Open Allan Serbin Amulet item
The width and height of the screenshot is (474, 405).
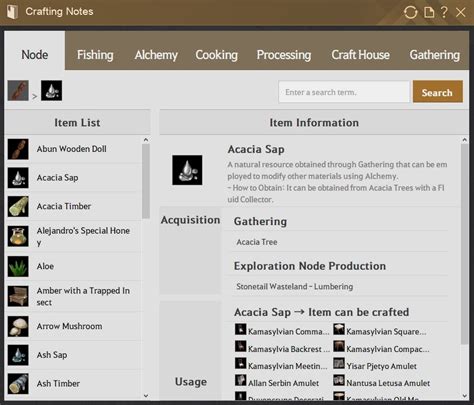(283, 383)
